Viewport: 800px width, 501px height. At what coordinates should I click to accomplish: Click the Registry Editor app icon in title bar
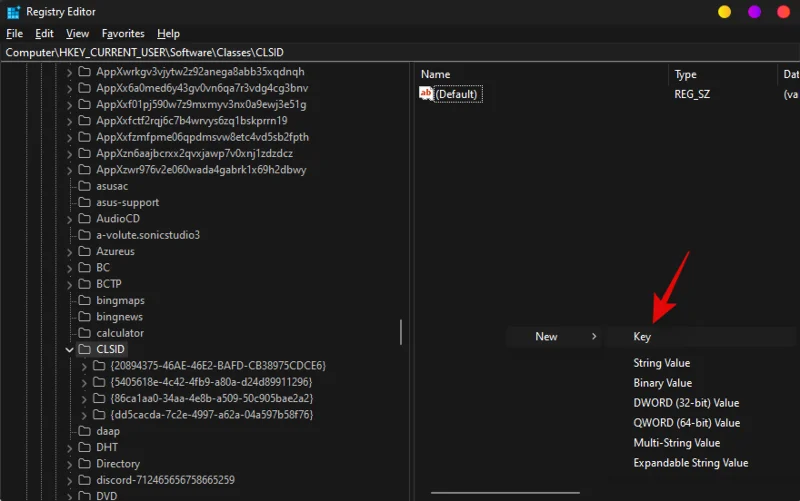click(13, 12)
